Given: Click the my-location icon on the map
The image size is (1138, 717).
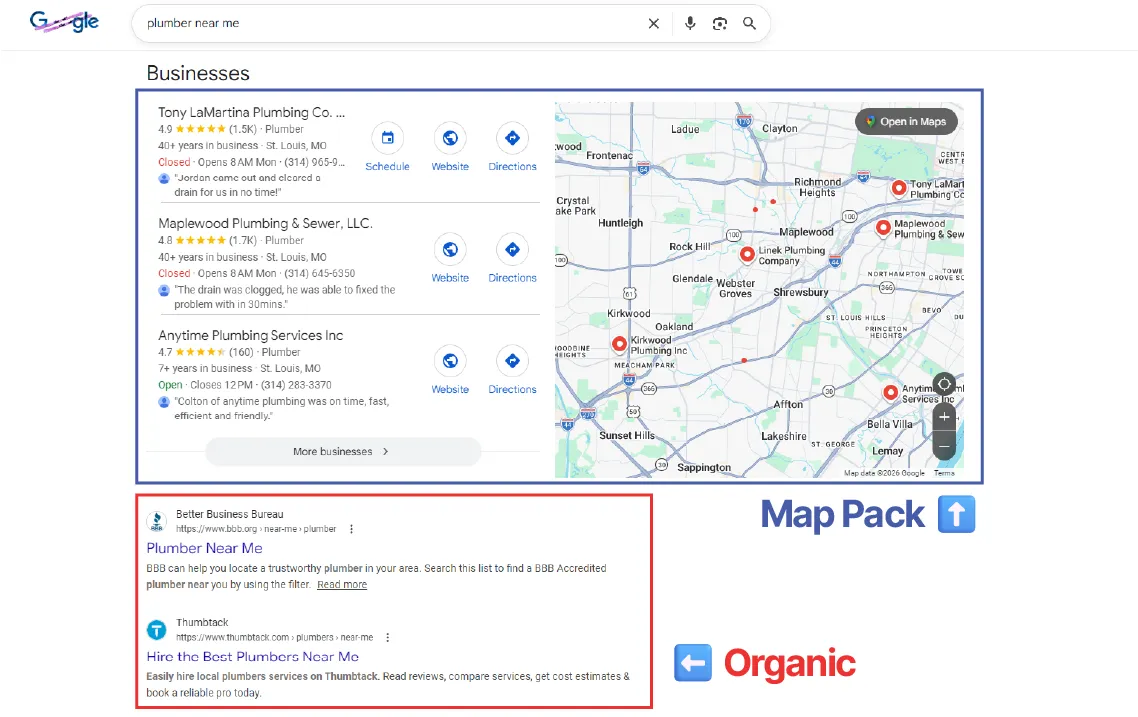Looking at the screenshot, I should click(x=944, y=385).
